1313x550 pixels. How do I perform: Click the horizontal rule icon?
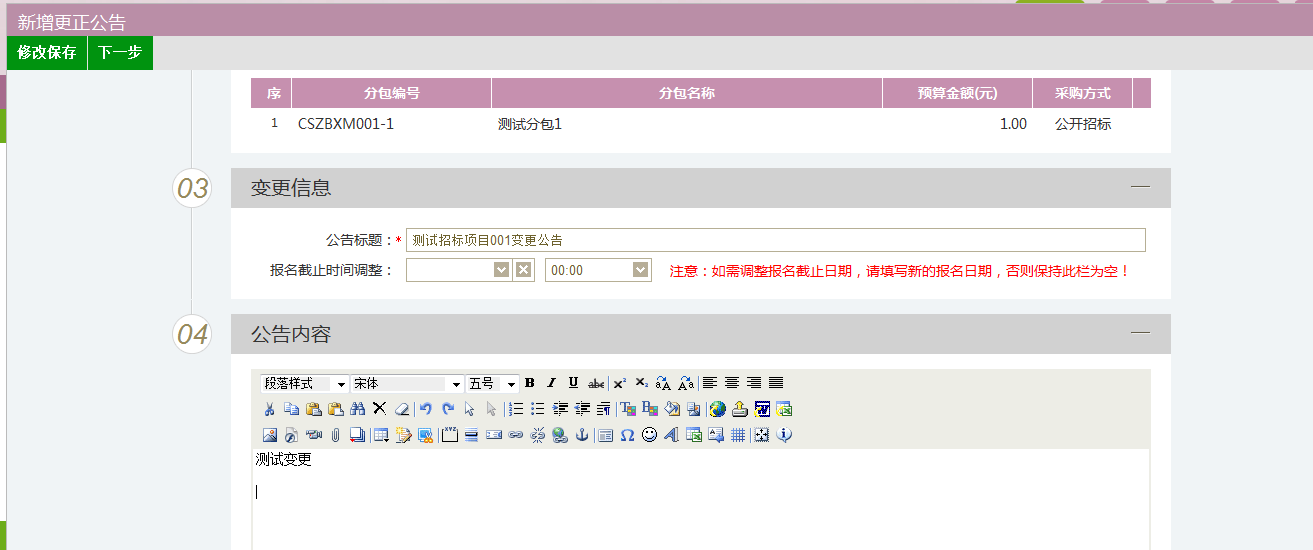click(x=472, y=435)
